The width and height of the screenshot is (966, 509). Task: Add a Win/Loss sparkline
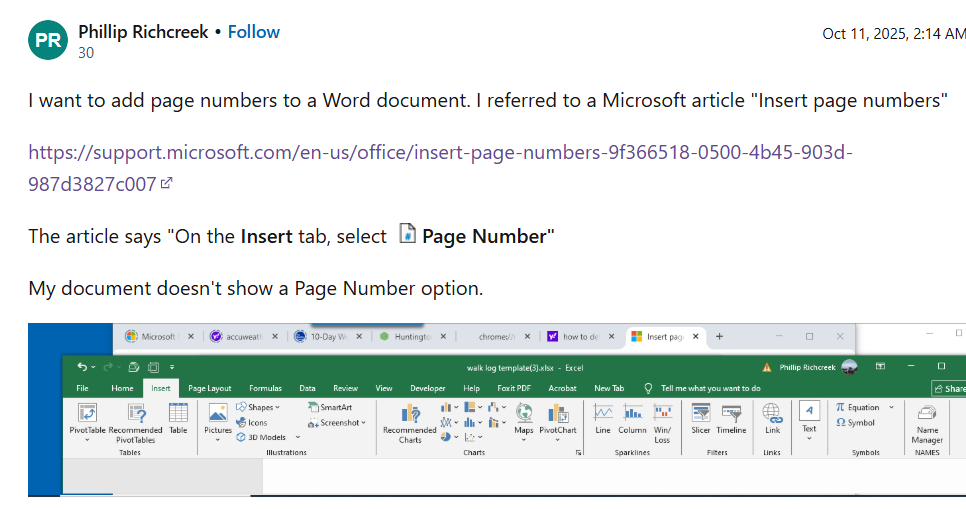click(x=662, y=423)
